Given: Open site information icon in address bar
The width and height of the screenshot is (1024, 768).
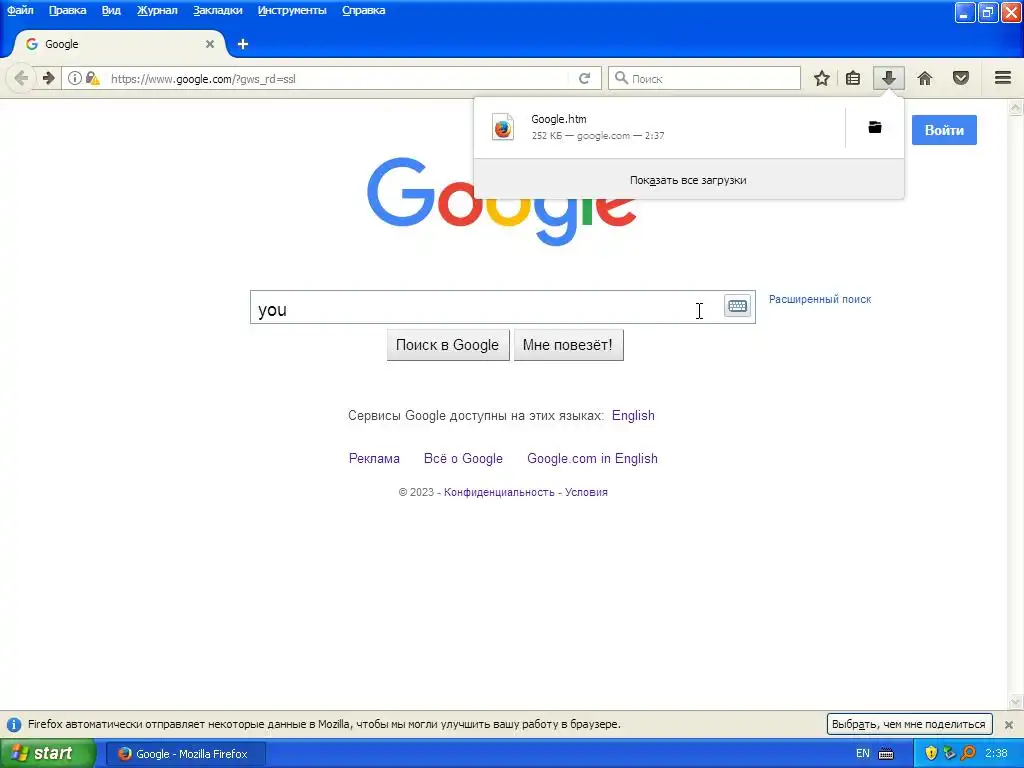Looking at the screenshot, I should tap(75, 78).
